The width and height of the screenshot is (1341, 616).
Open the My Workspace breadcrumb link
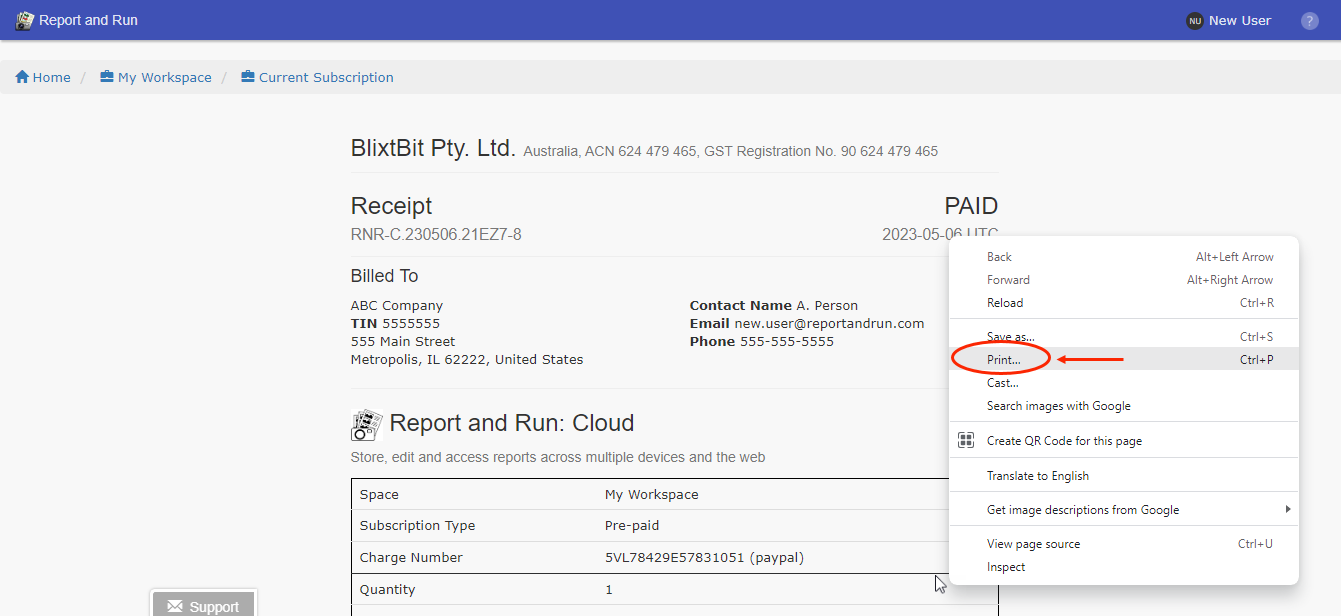164,77
